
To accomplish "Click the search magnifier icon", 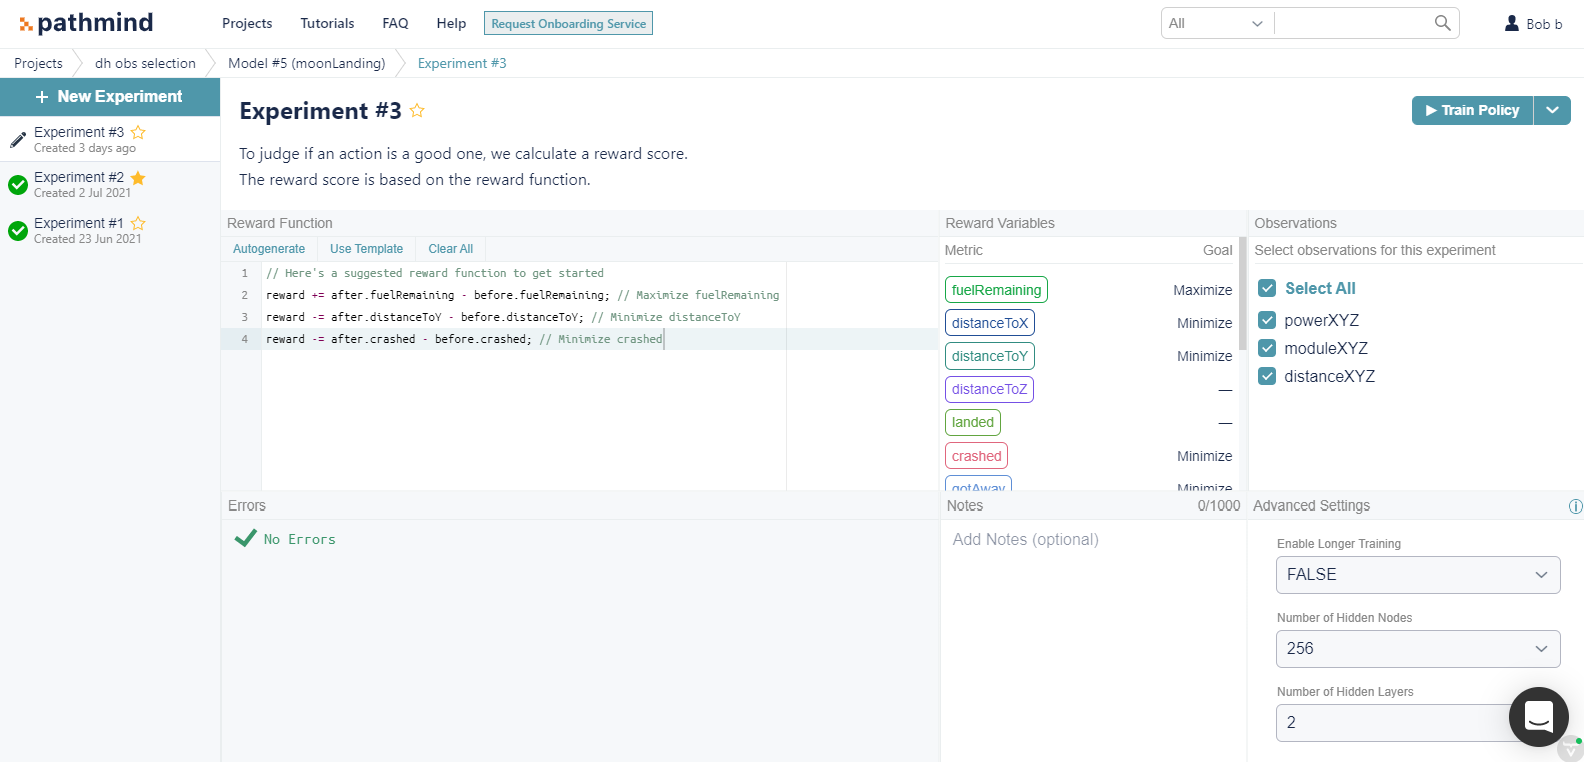I will 1442,23.
